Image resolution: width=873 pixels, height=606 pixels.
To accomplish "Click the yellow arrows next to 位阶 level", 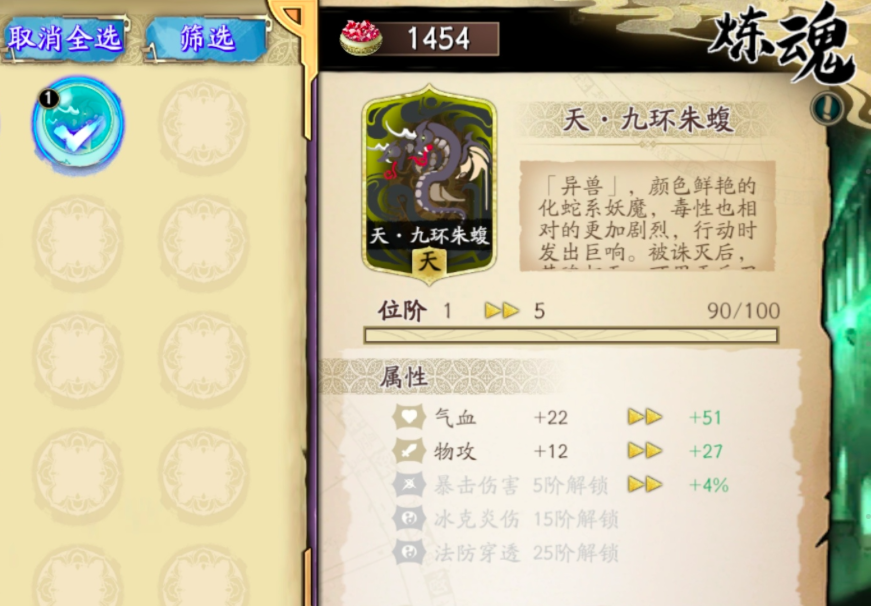I will point(502,311).
